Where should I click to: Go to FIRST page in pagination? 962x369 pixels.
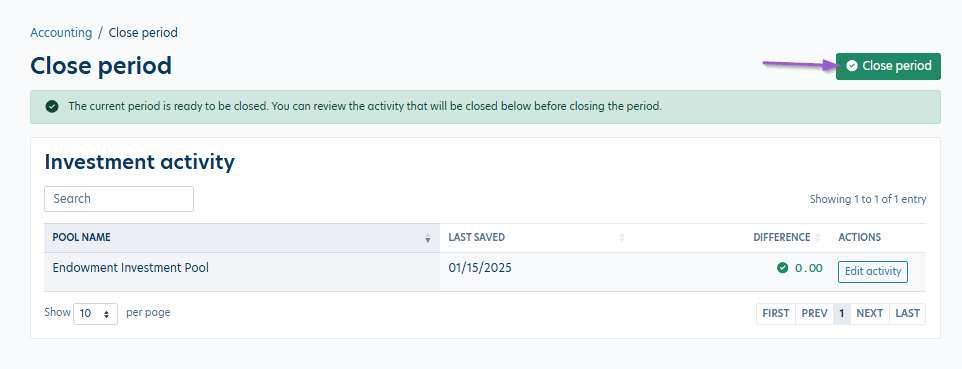point(775,314)
